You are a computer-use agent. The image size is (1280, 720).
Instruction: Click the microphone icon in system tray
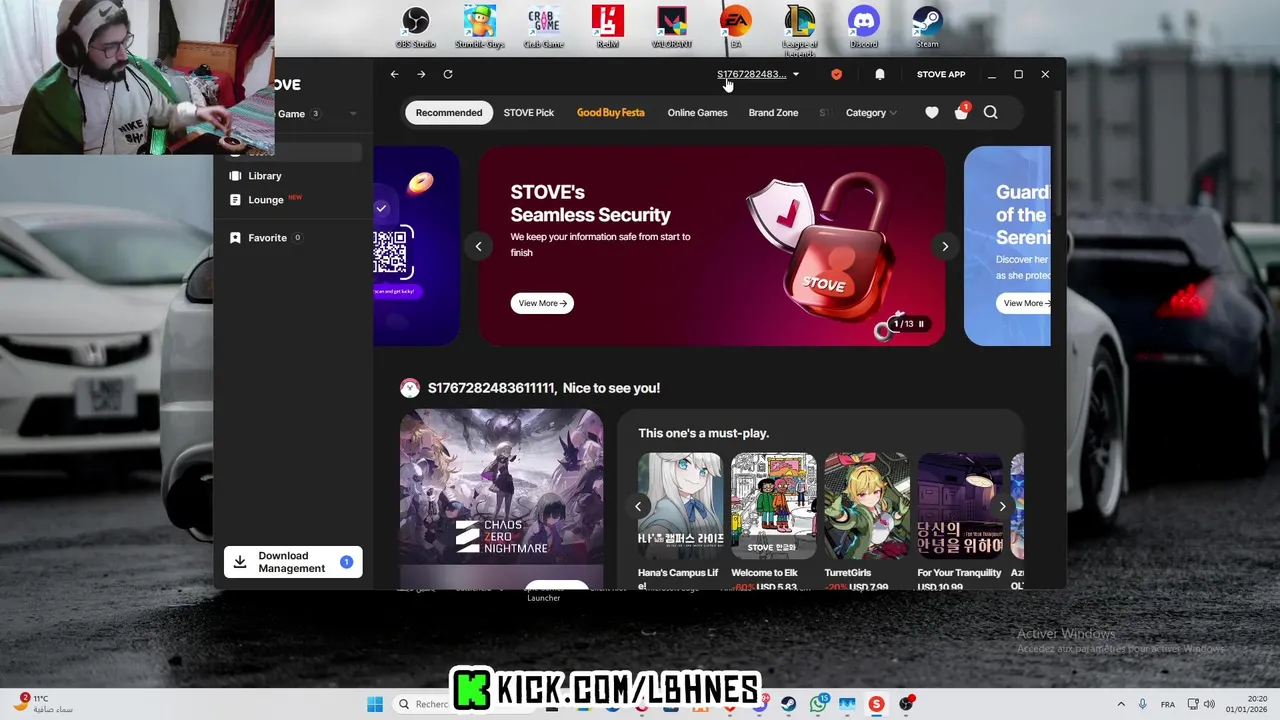[x=1144, y=704]
